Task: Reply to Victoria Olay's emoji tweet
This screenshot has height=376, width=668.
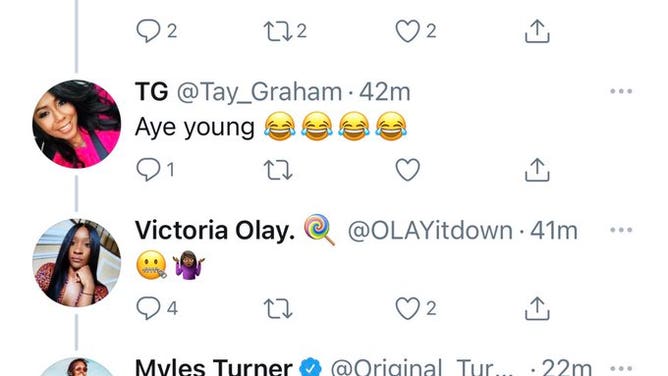Action: click(148, 308)
